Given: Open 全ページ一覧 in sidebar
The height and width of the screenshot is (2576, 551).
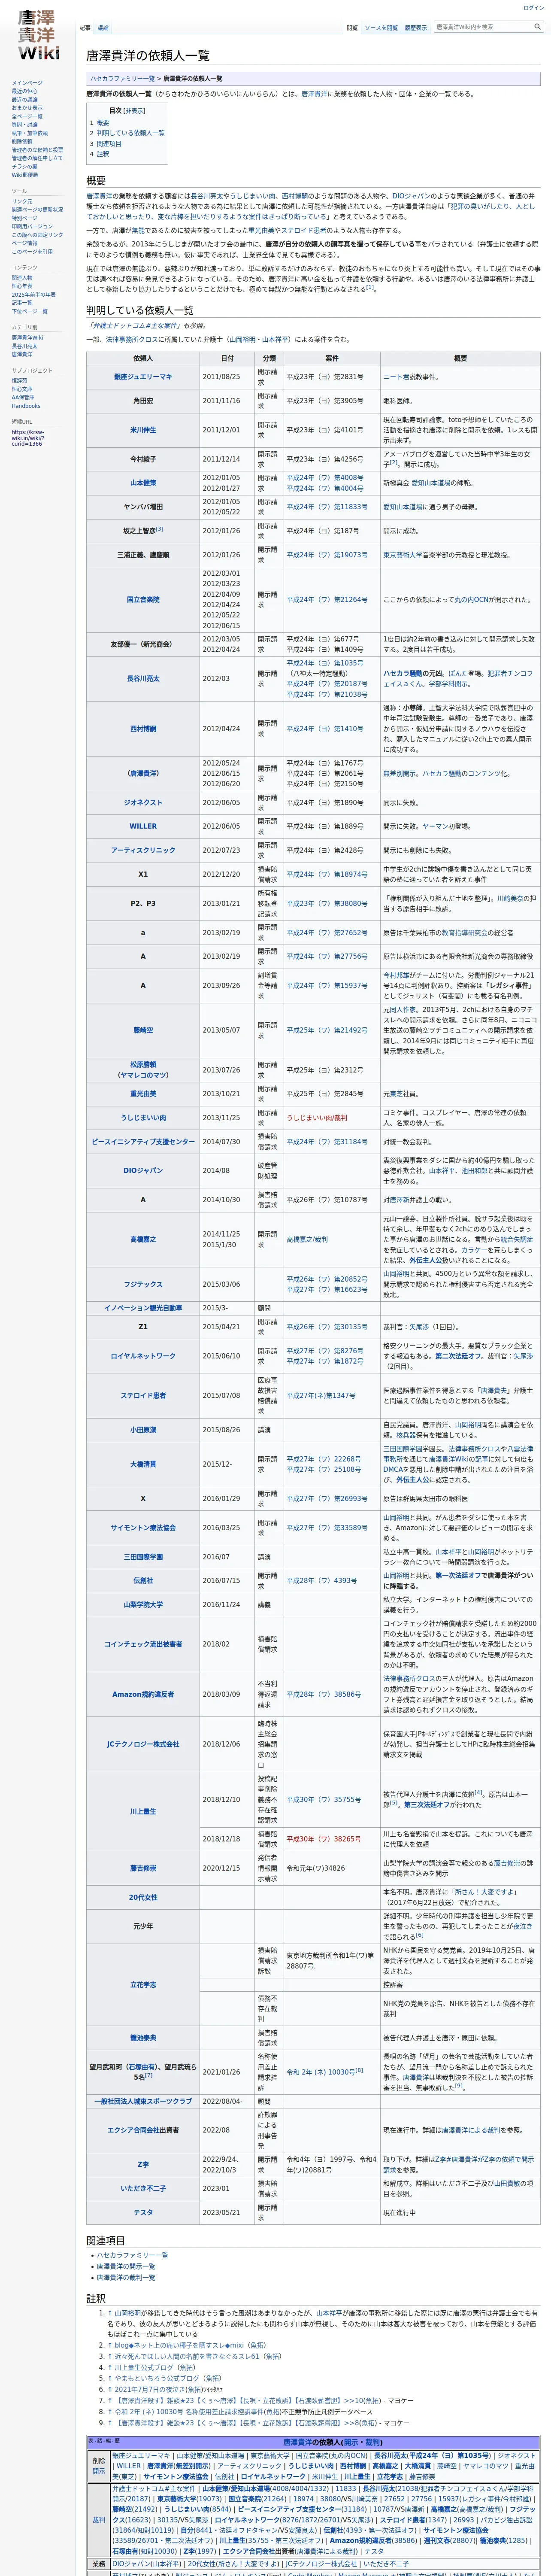Looking at the screenshot, I should tap(27, 116).
